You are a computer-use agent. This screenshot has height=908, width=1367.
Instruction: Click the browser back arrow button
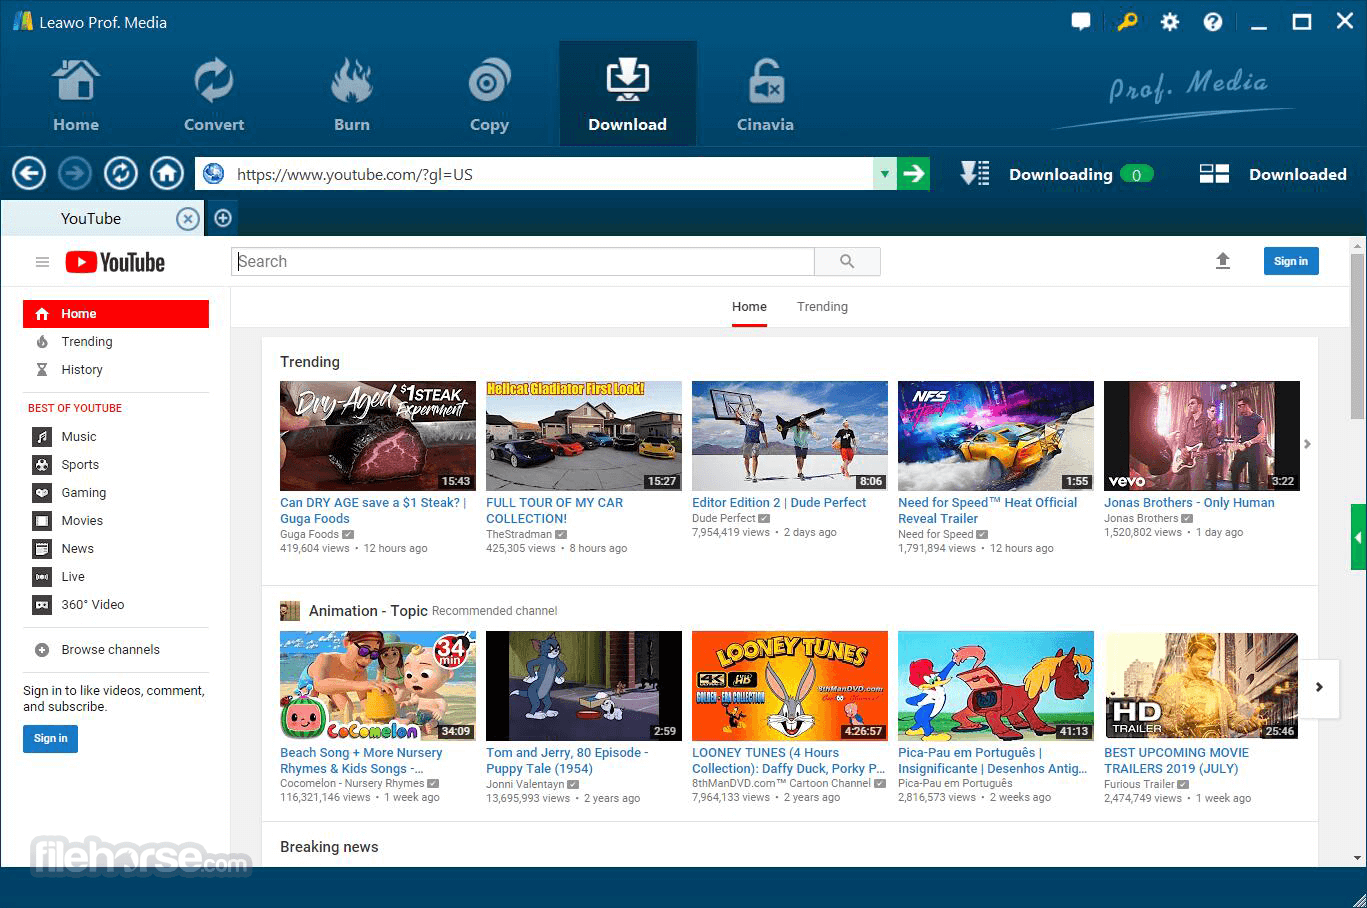[x=29, y=174]
